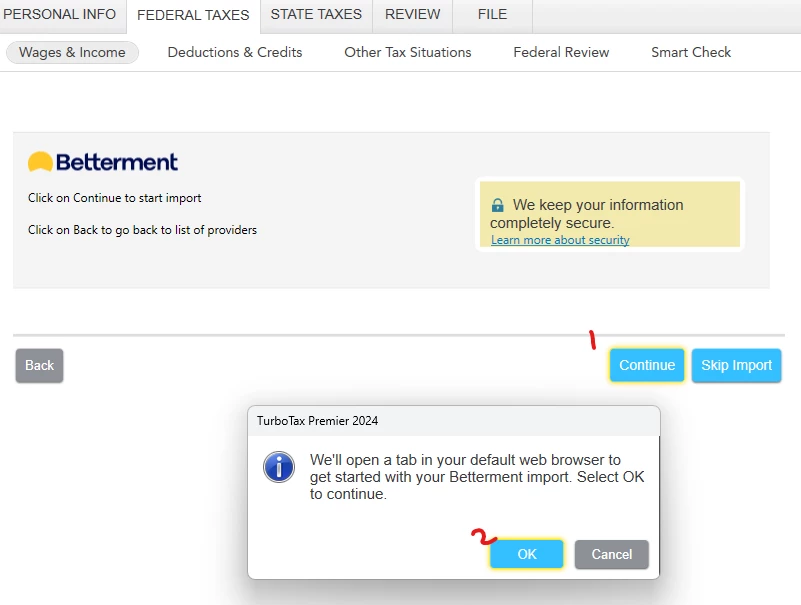This screenshot has height=605, width=801.
Task: Click the security lock icon
Action: click(x=498, y=205)
